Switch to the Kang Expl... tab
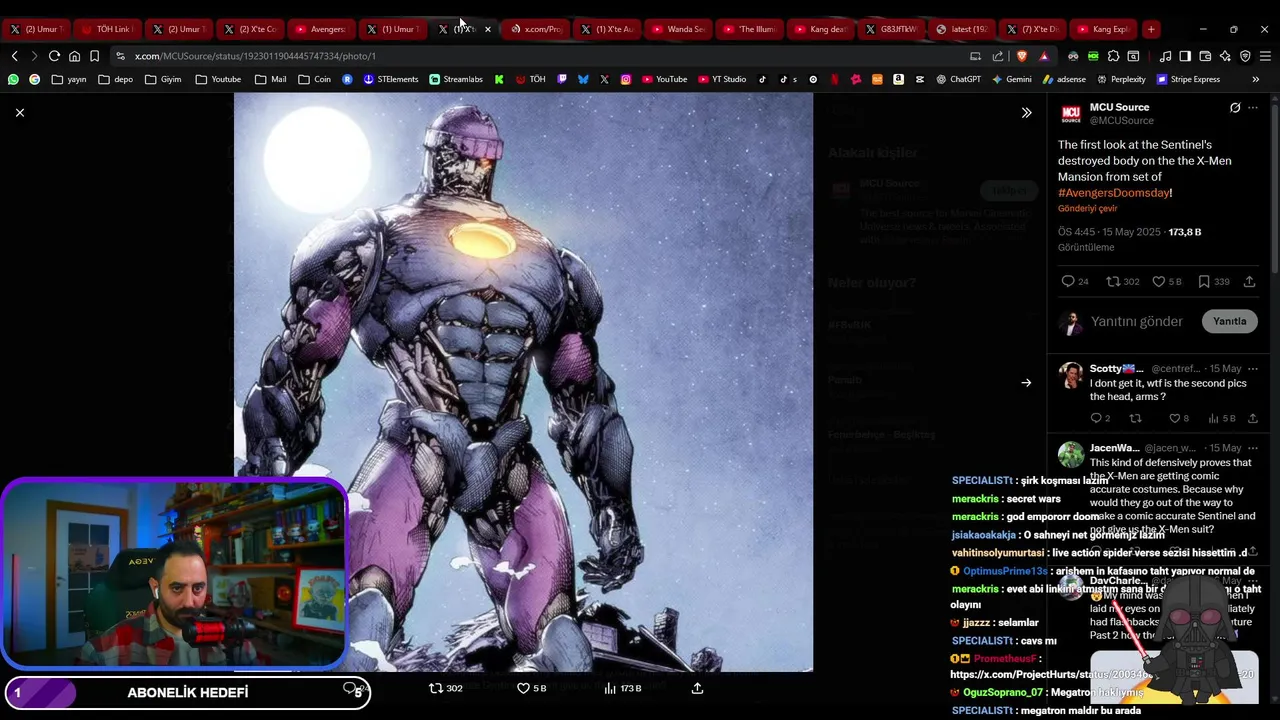The image size is (1280, 720). pyautogui.click(x=1104, y=29)
